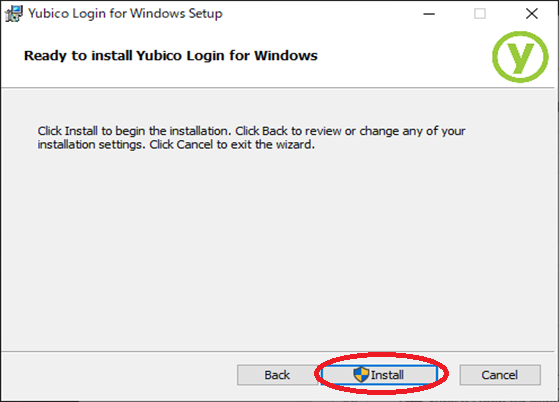
Task: Cancel the setup wizard
Action: coord(500,375)
